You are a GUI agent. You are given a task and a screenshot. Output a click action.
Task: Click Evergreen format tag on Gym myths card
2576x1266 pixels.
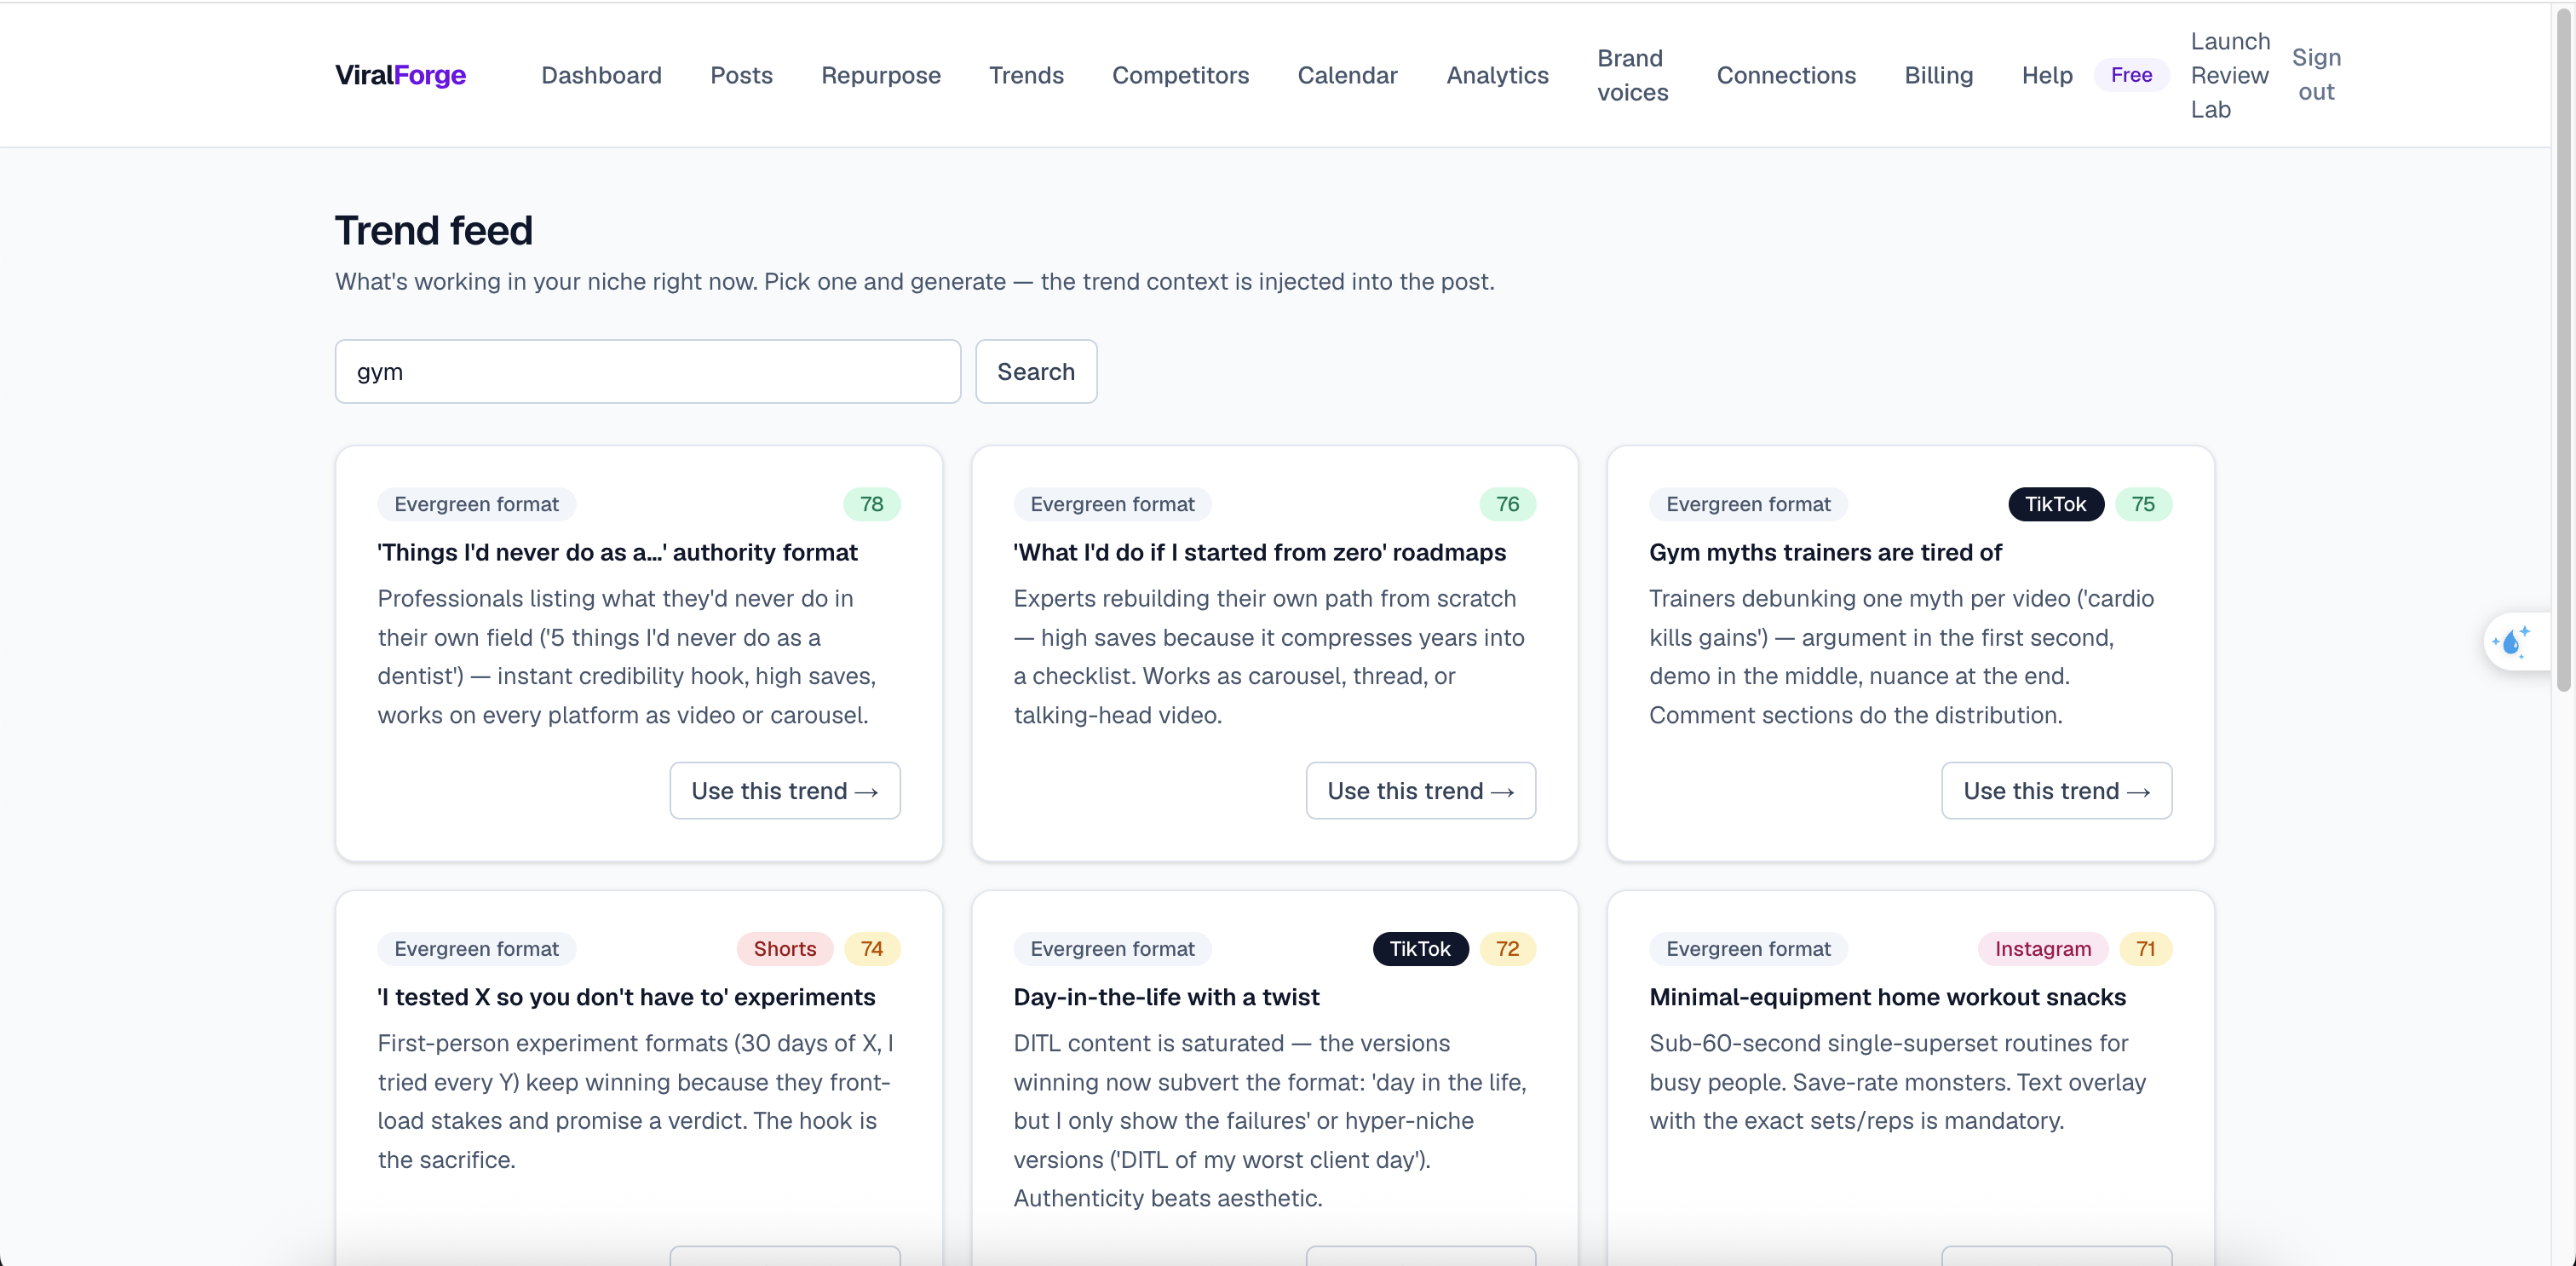coord(1748,504)
